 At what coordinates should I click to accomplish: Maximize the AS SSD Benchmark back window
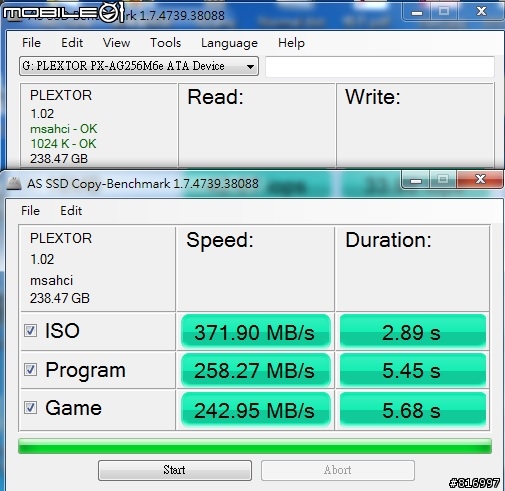tap(444, 12)
